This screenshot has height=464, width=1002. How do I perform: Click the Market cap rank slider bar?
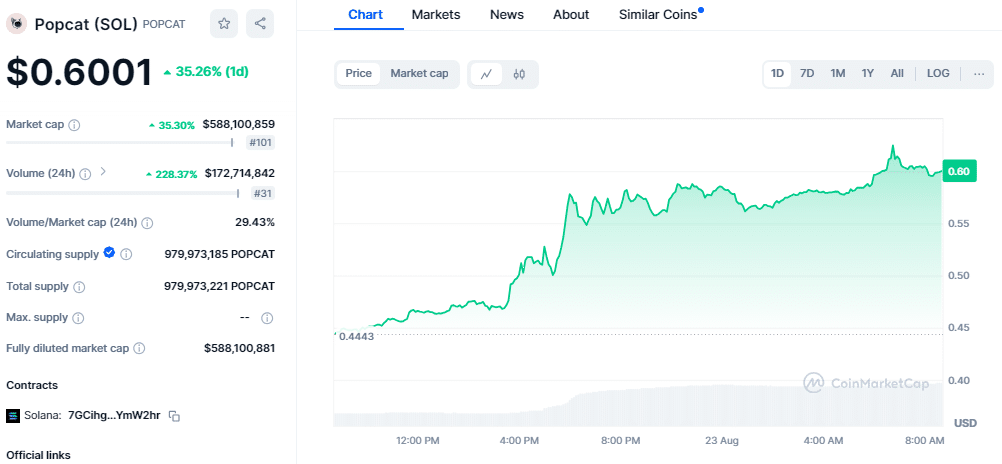click(x=120, y=143)
